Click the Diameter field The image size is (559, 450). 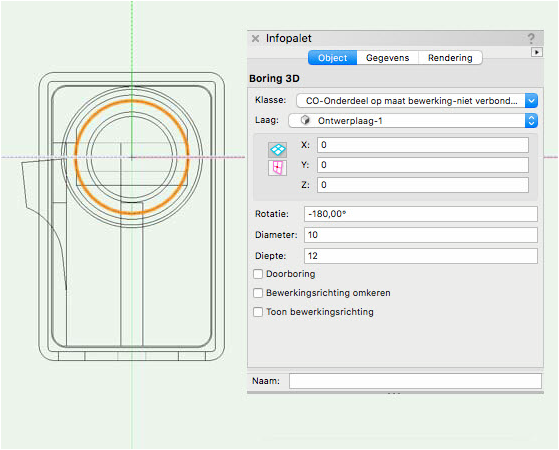tap(421, 235)
